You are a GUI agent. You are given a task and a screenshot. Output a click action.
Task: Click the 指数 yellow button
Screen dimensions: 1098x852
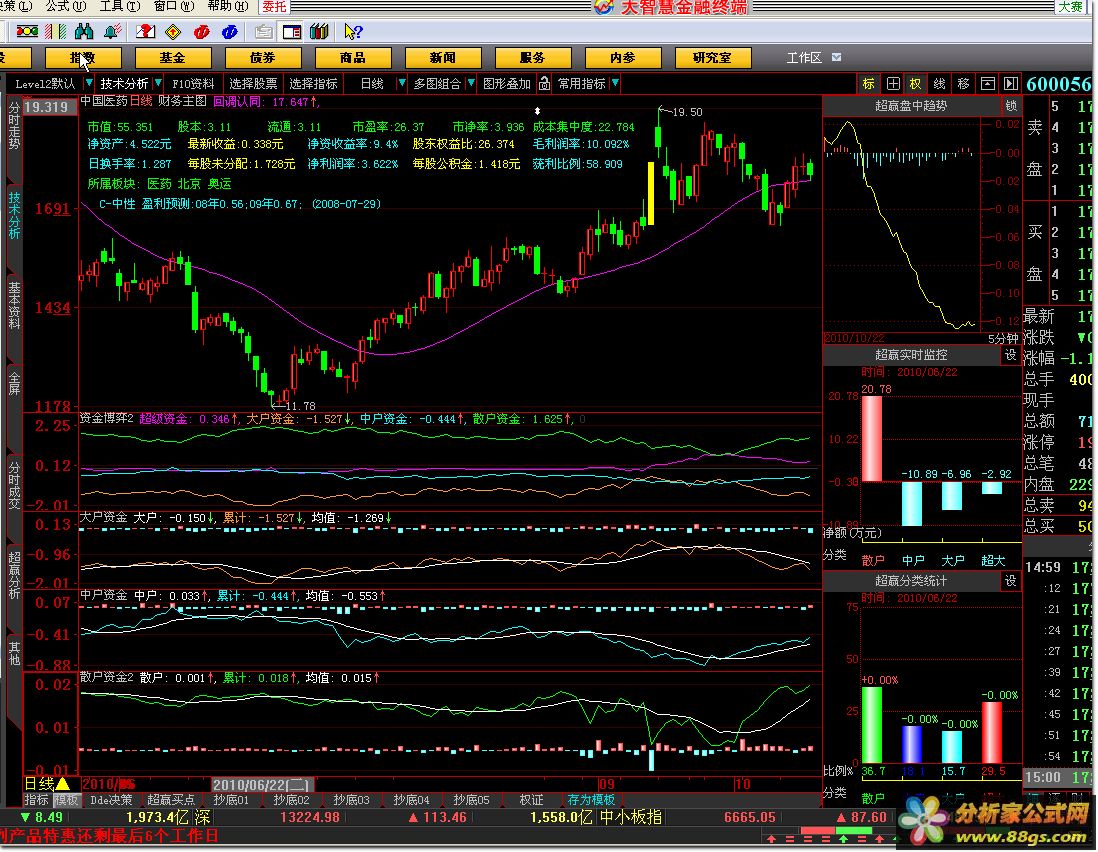pos(83,57)
